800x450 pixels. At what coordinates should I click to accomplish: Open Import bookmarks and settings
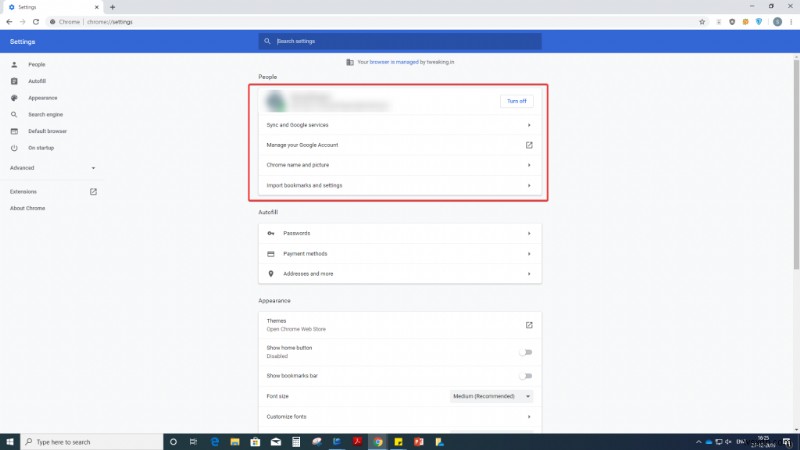(x=400, y=185)
